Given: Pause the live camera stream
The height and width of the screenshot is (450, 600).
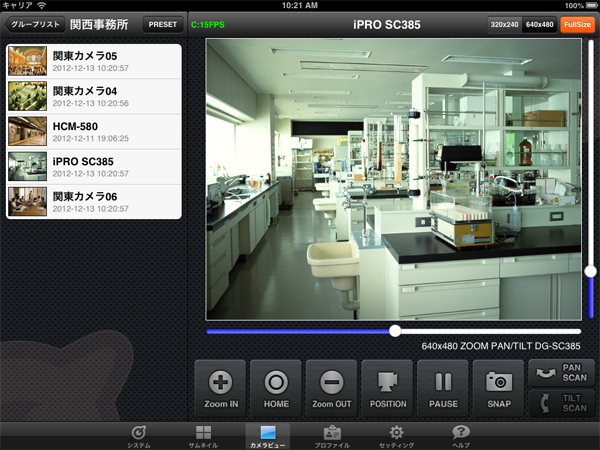Looking at the screenshot, I should tap(442, 387).
